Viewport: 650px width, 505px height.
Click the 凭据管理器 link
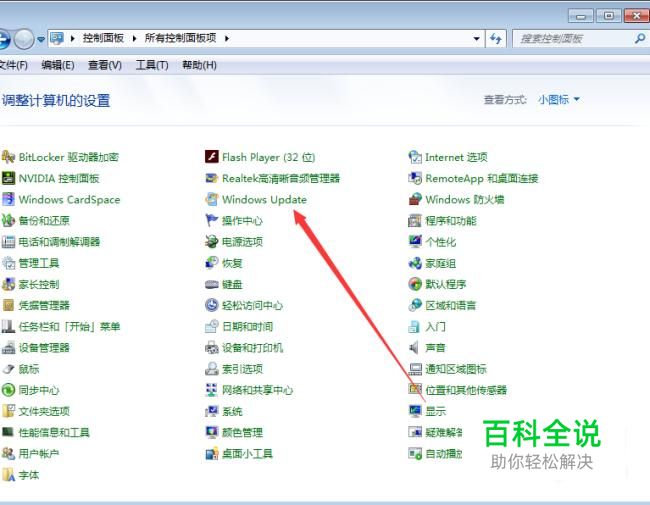[44, 306]
